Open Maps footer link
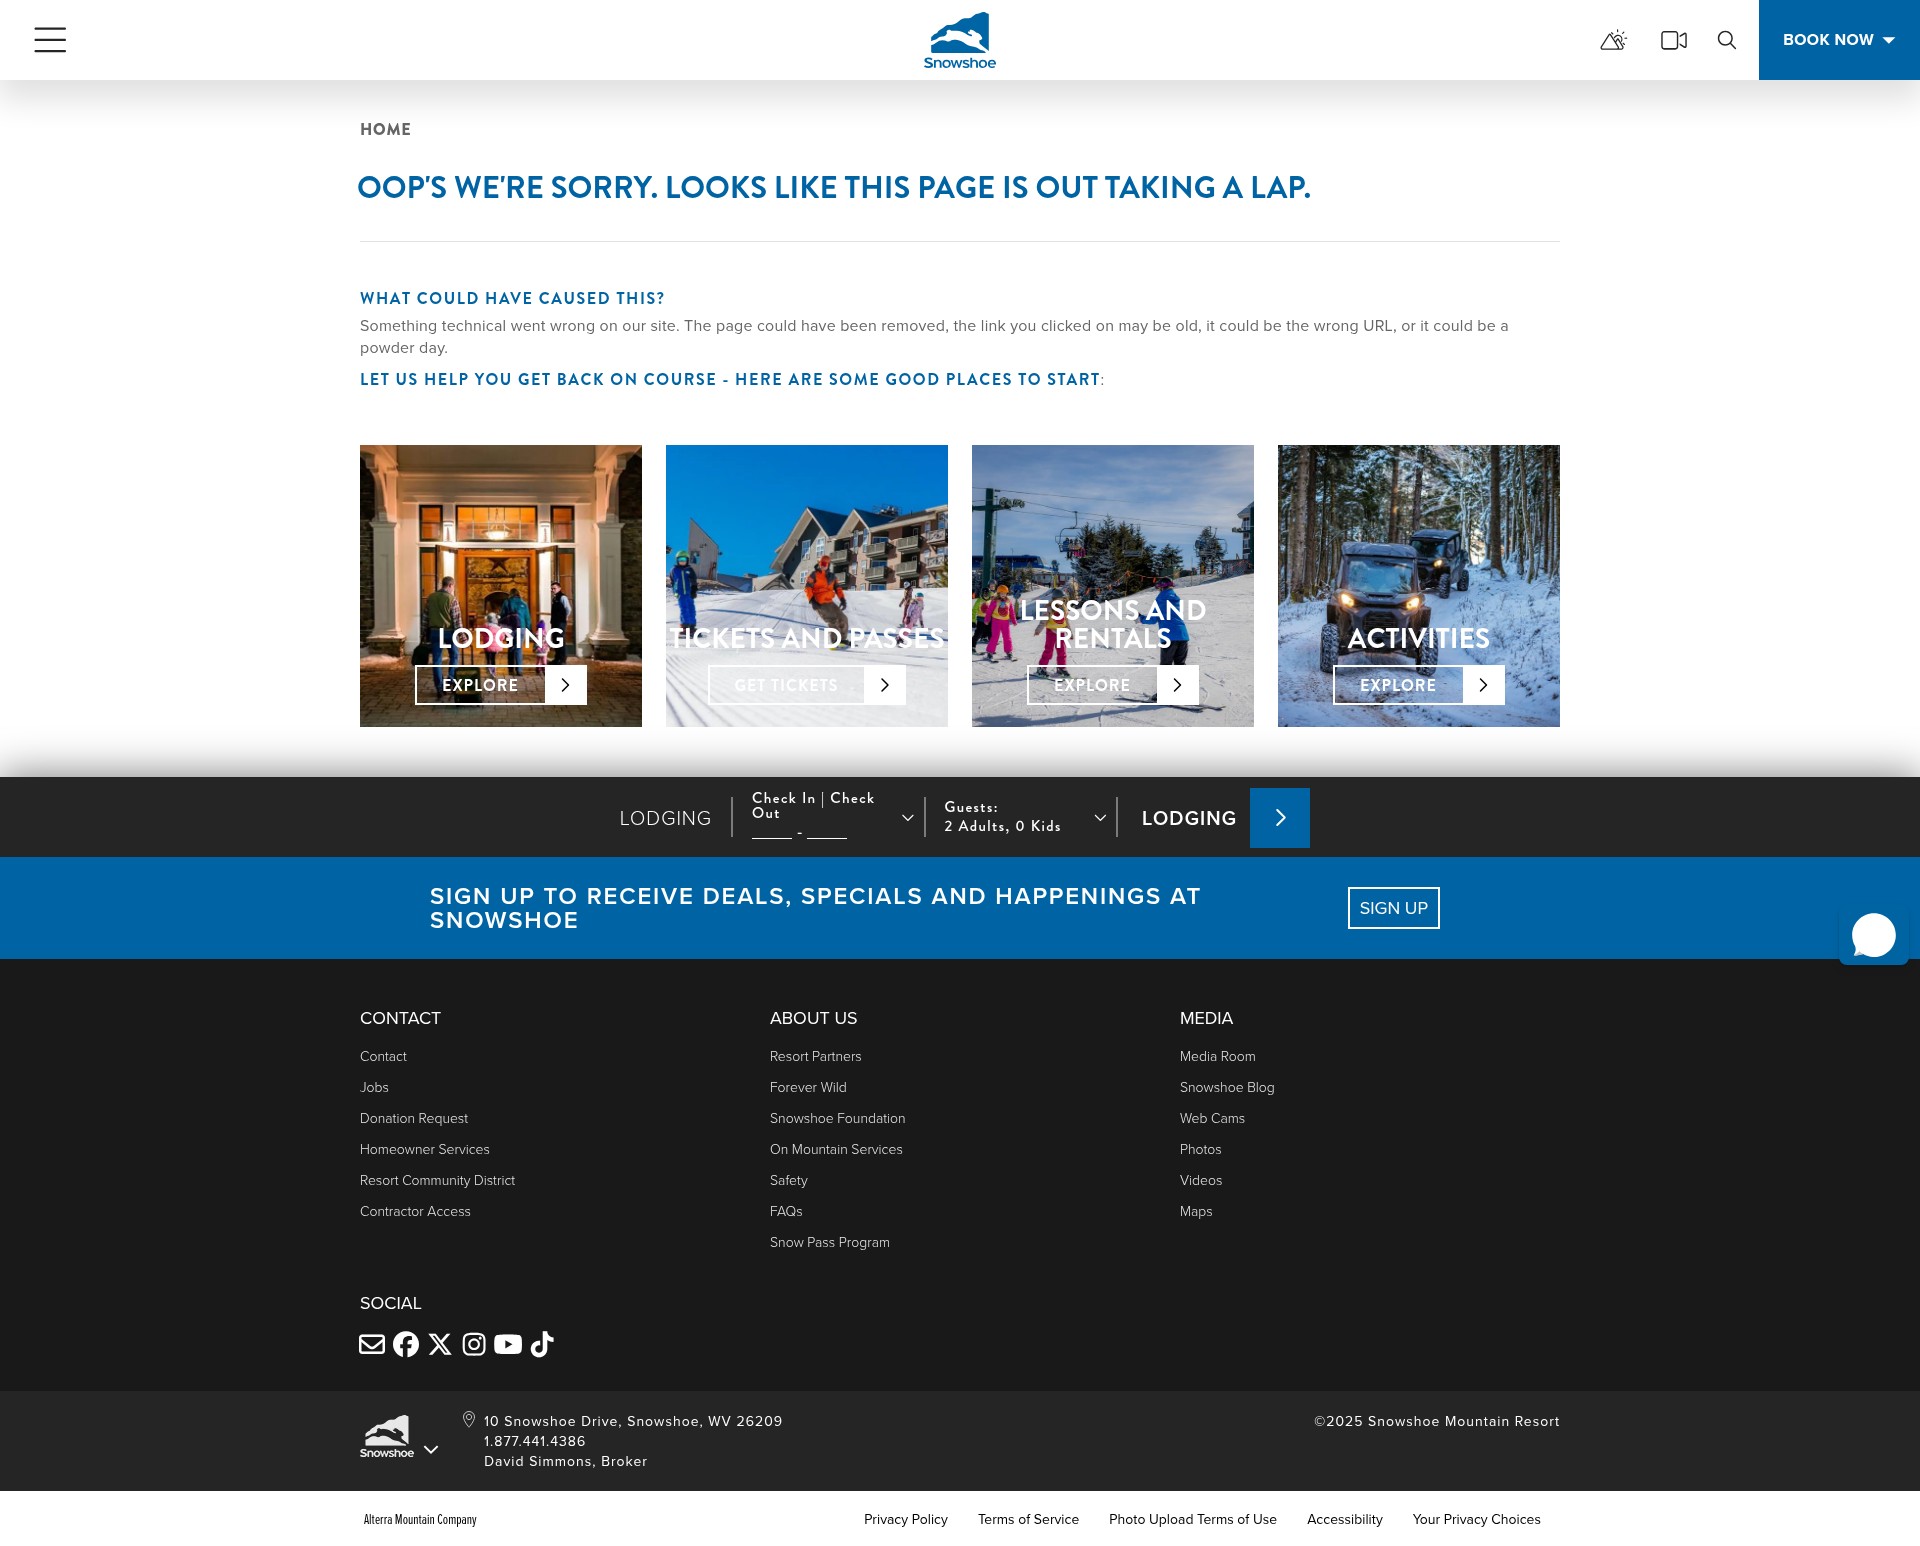Screen dimensions: 1920x1546 (1196, 1211)
